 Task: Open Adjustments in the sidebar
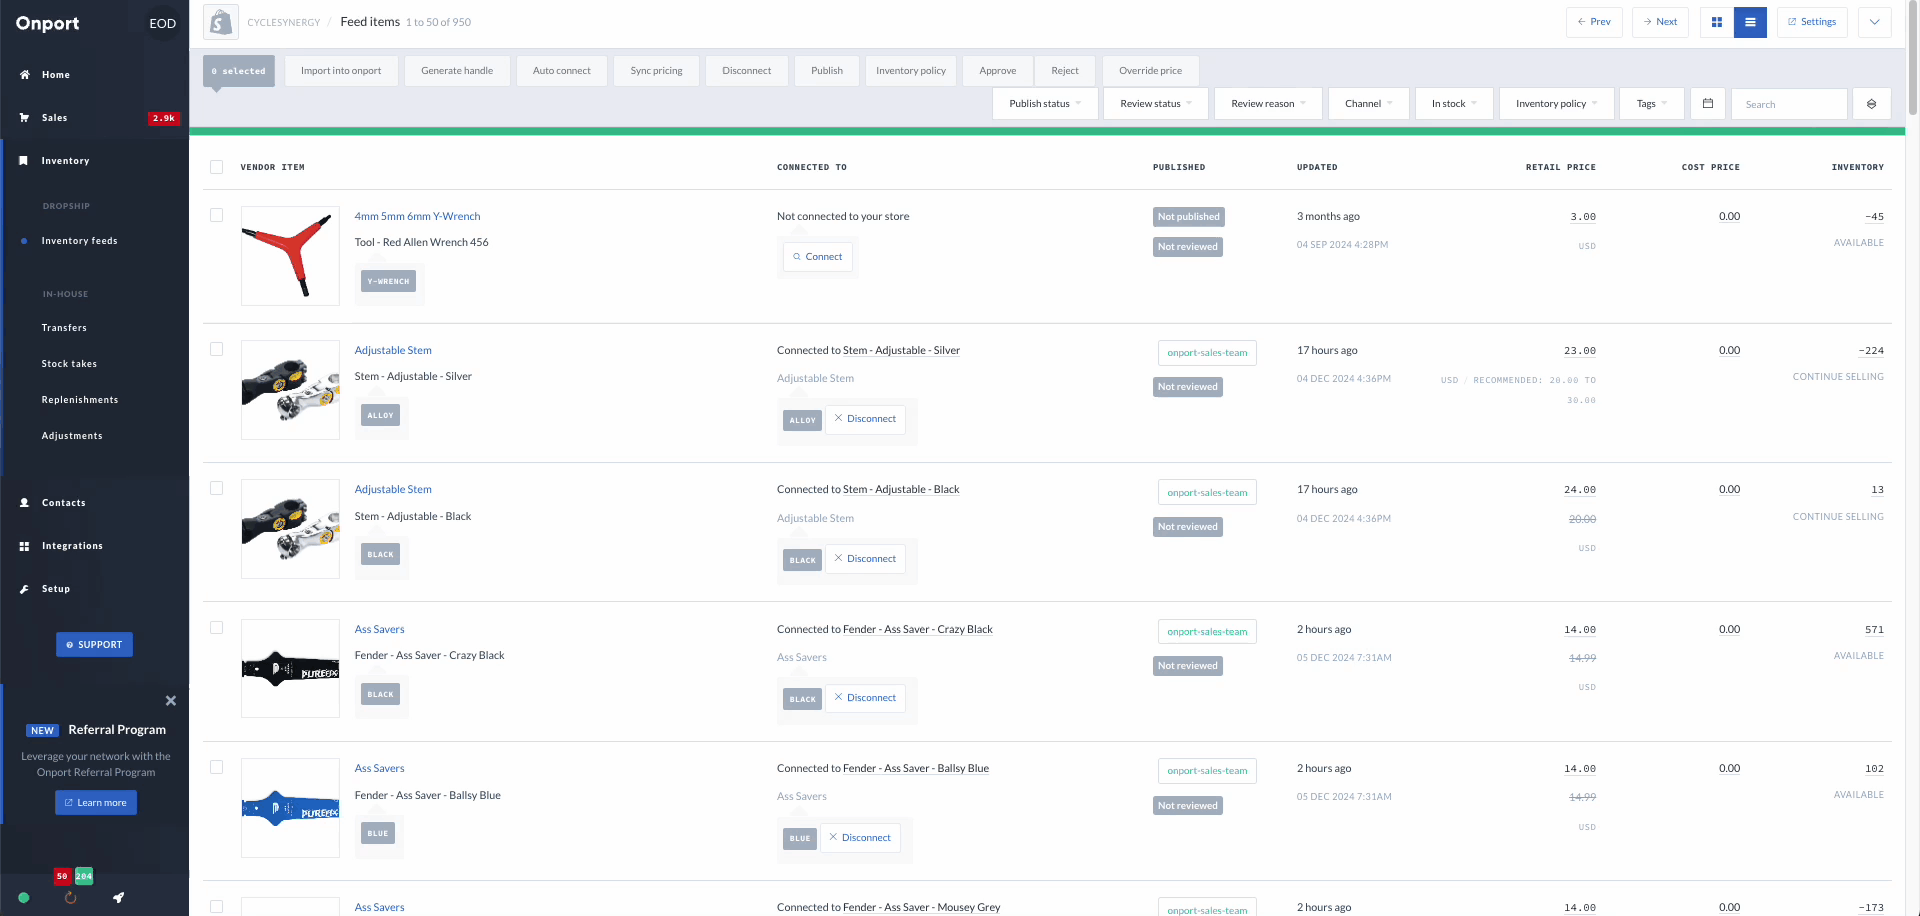click(x=72, y=436)
